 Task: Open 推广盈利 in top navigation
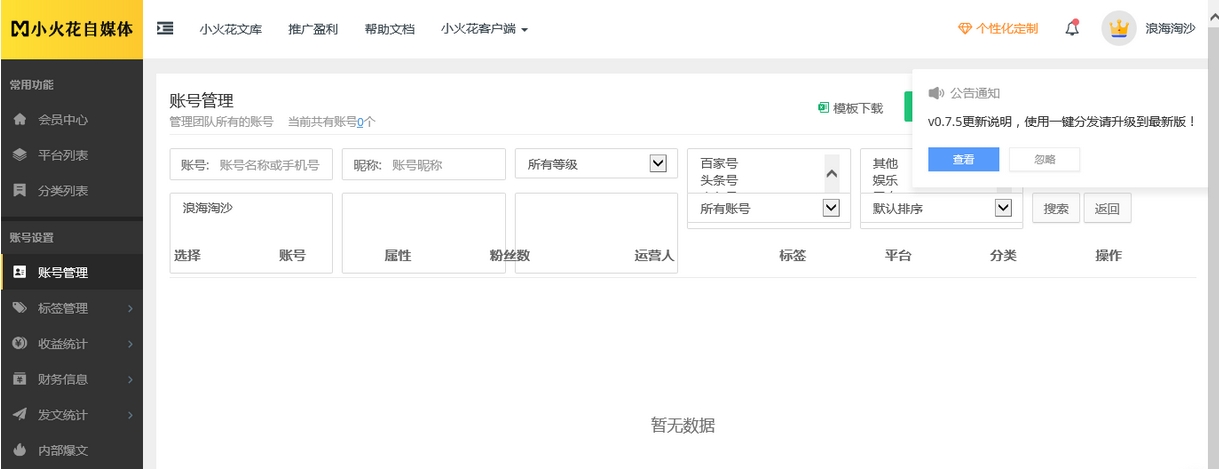(x=313, y=29)
